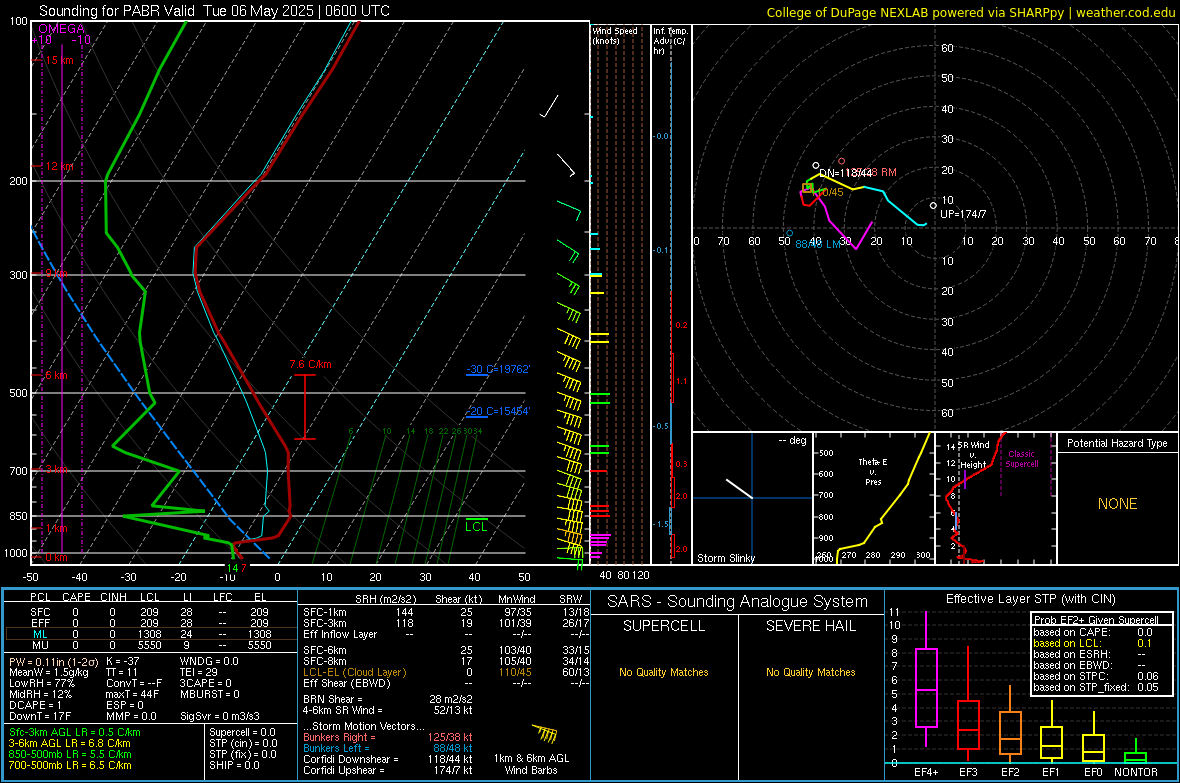Click the SR Wind v. Height mini plot
This screenshot has width=1180, height=783.
tap(995, 498)
